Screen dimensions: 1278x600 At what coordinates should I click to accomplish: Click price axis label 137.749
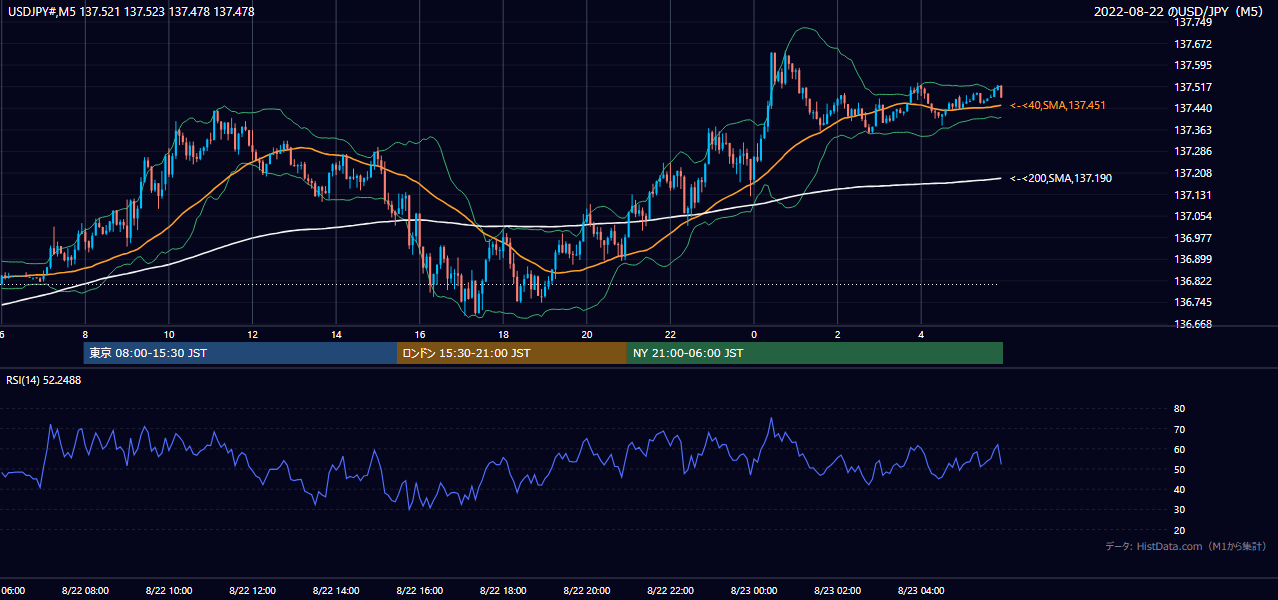pos(1192,22)
